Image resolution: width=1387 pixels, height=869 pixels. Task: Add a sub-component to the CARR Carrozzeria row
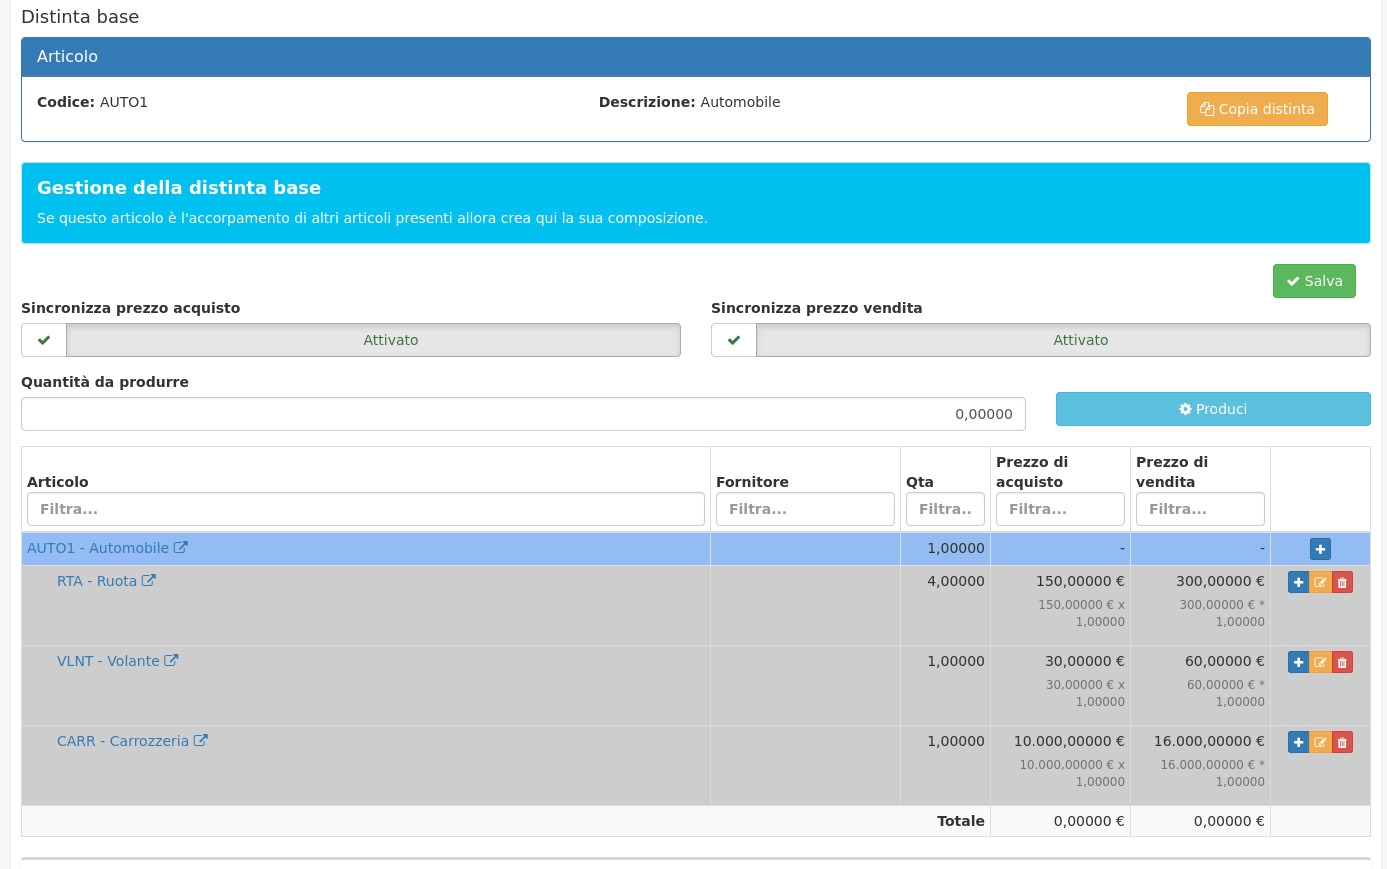tap(1298, 742)
